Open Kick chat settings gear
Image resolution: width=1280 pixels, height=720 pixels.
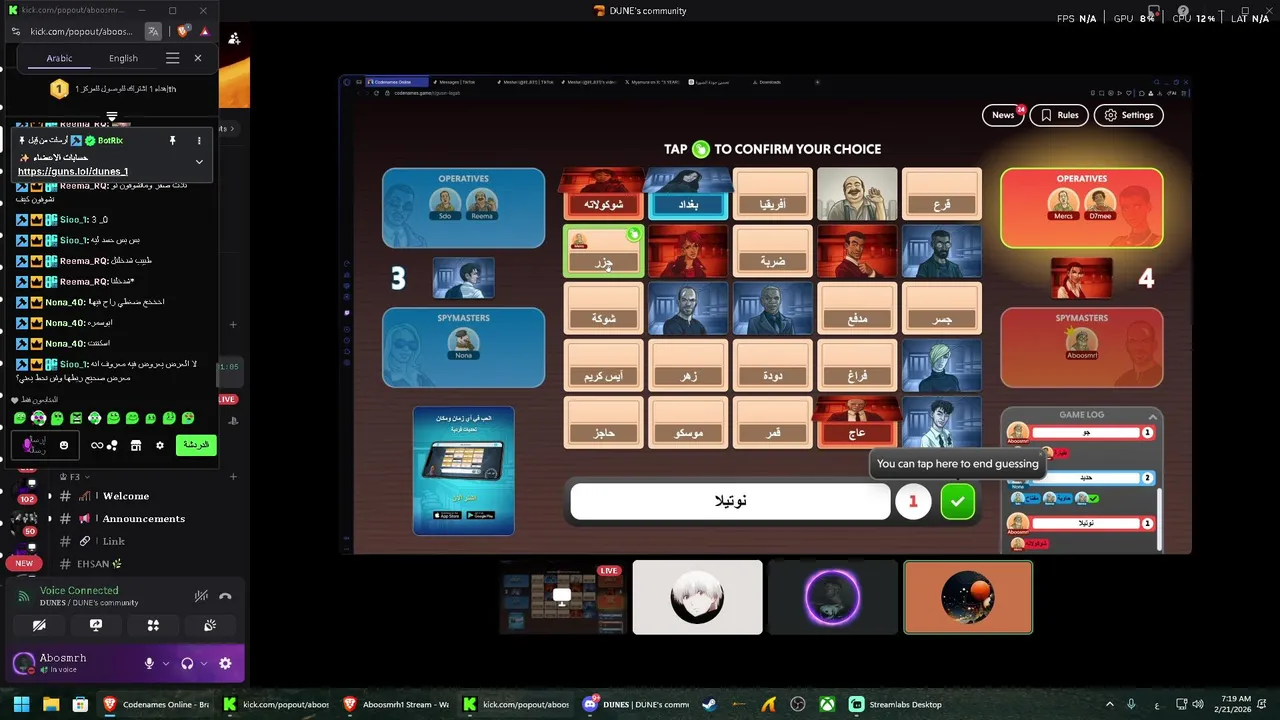(160, 445)
